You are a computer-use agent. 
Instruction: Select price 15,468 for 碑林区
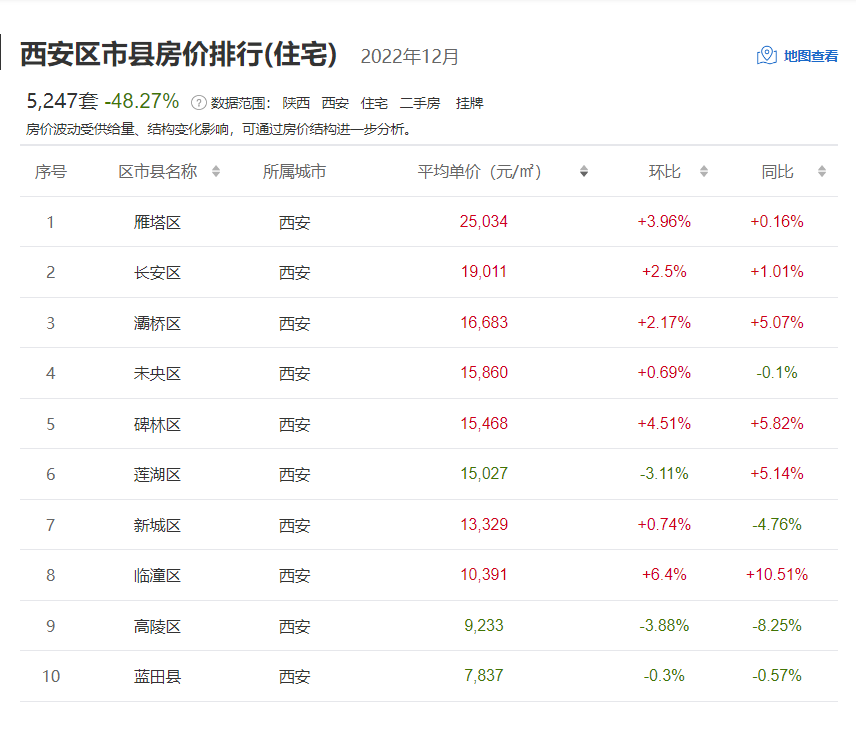484,423
